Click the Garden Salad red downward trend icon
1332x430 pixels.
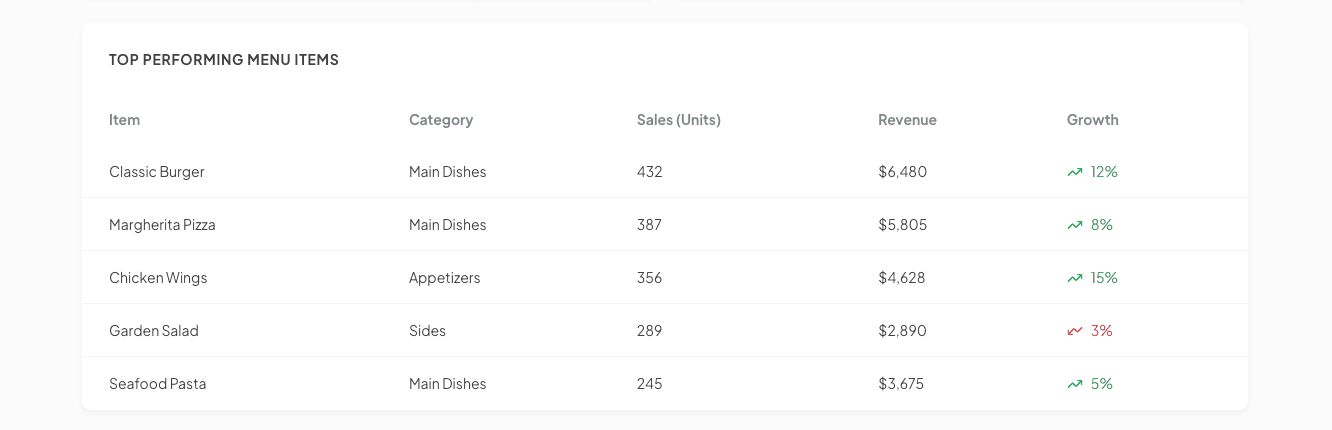1075,331
